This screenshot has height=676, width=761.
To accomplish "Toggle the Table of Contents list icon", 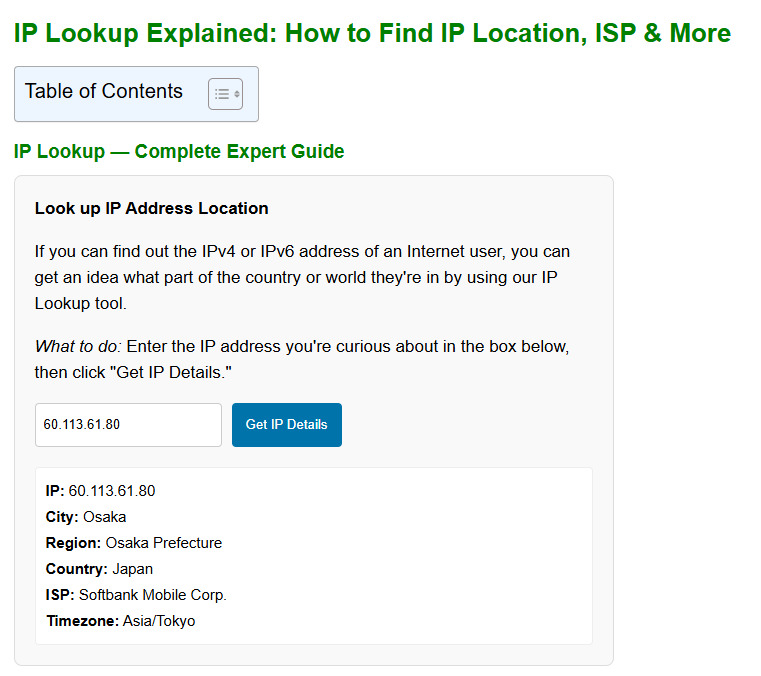I will point(225,94).
